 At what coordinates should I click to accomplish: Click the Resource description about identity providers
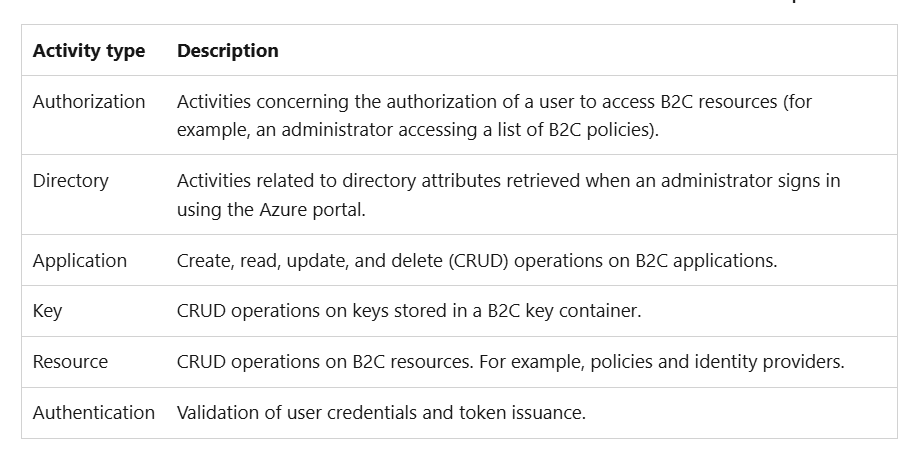(x=510, y=361)
